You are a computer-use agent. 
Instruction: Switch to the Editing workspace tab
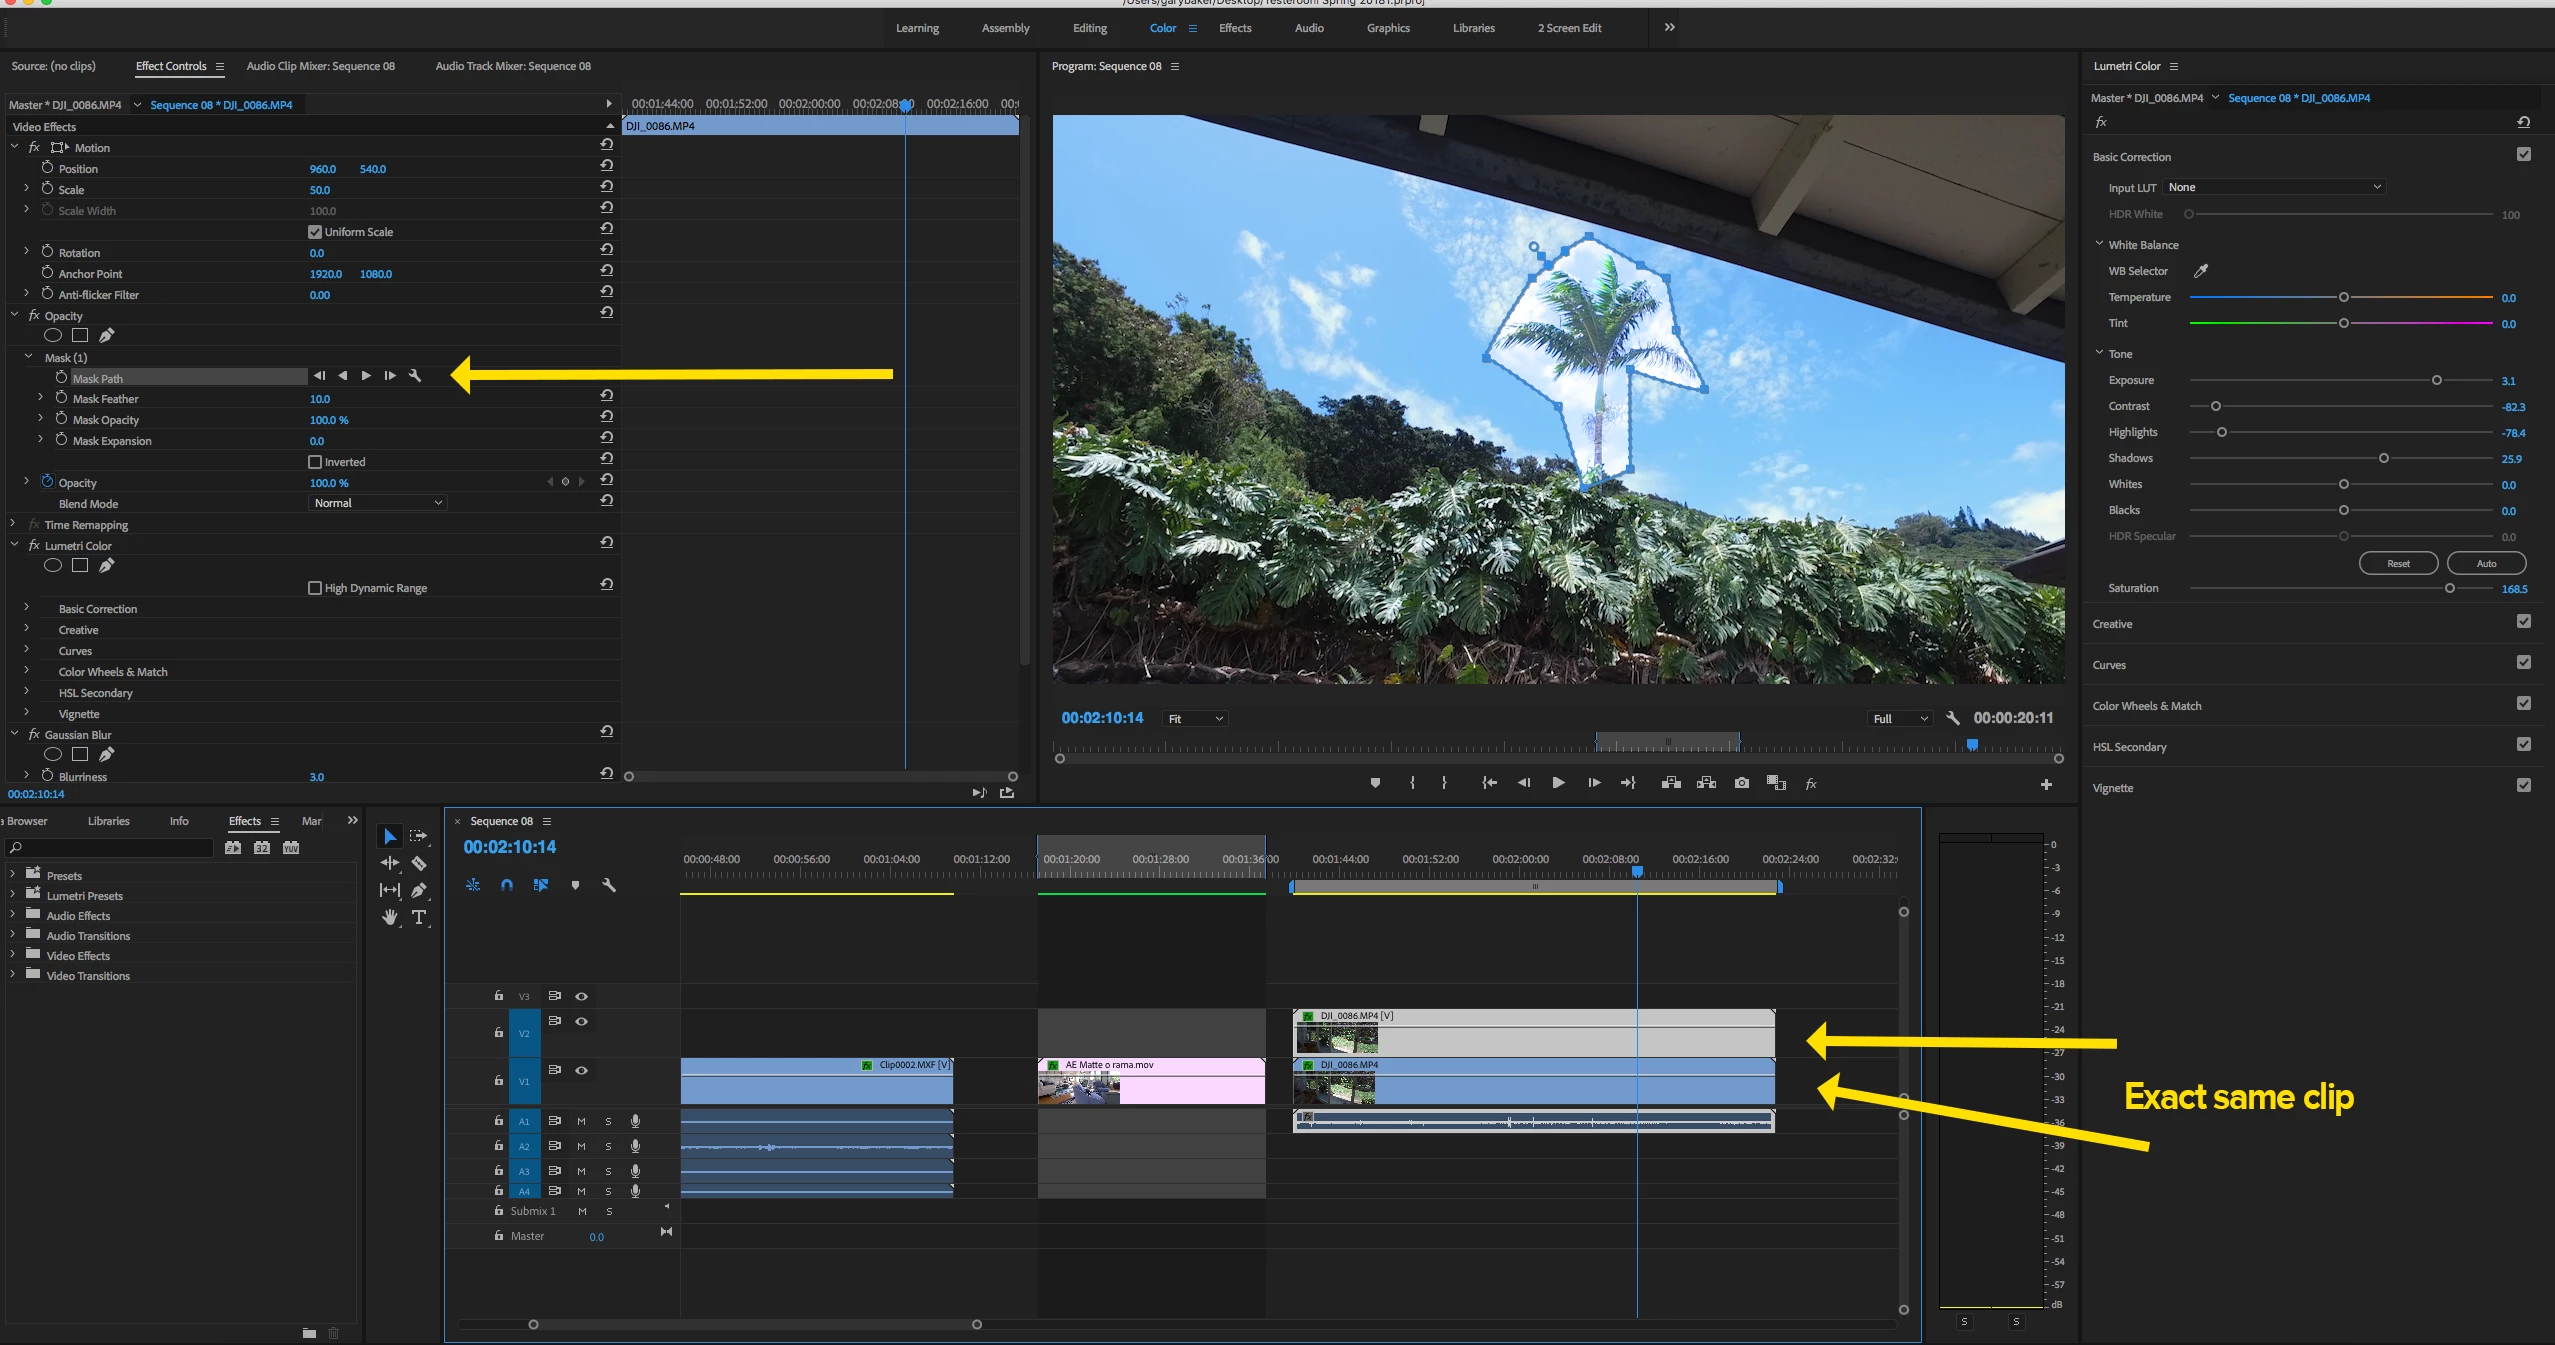click(x=1089, y=28)
